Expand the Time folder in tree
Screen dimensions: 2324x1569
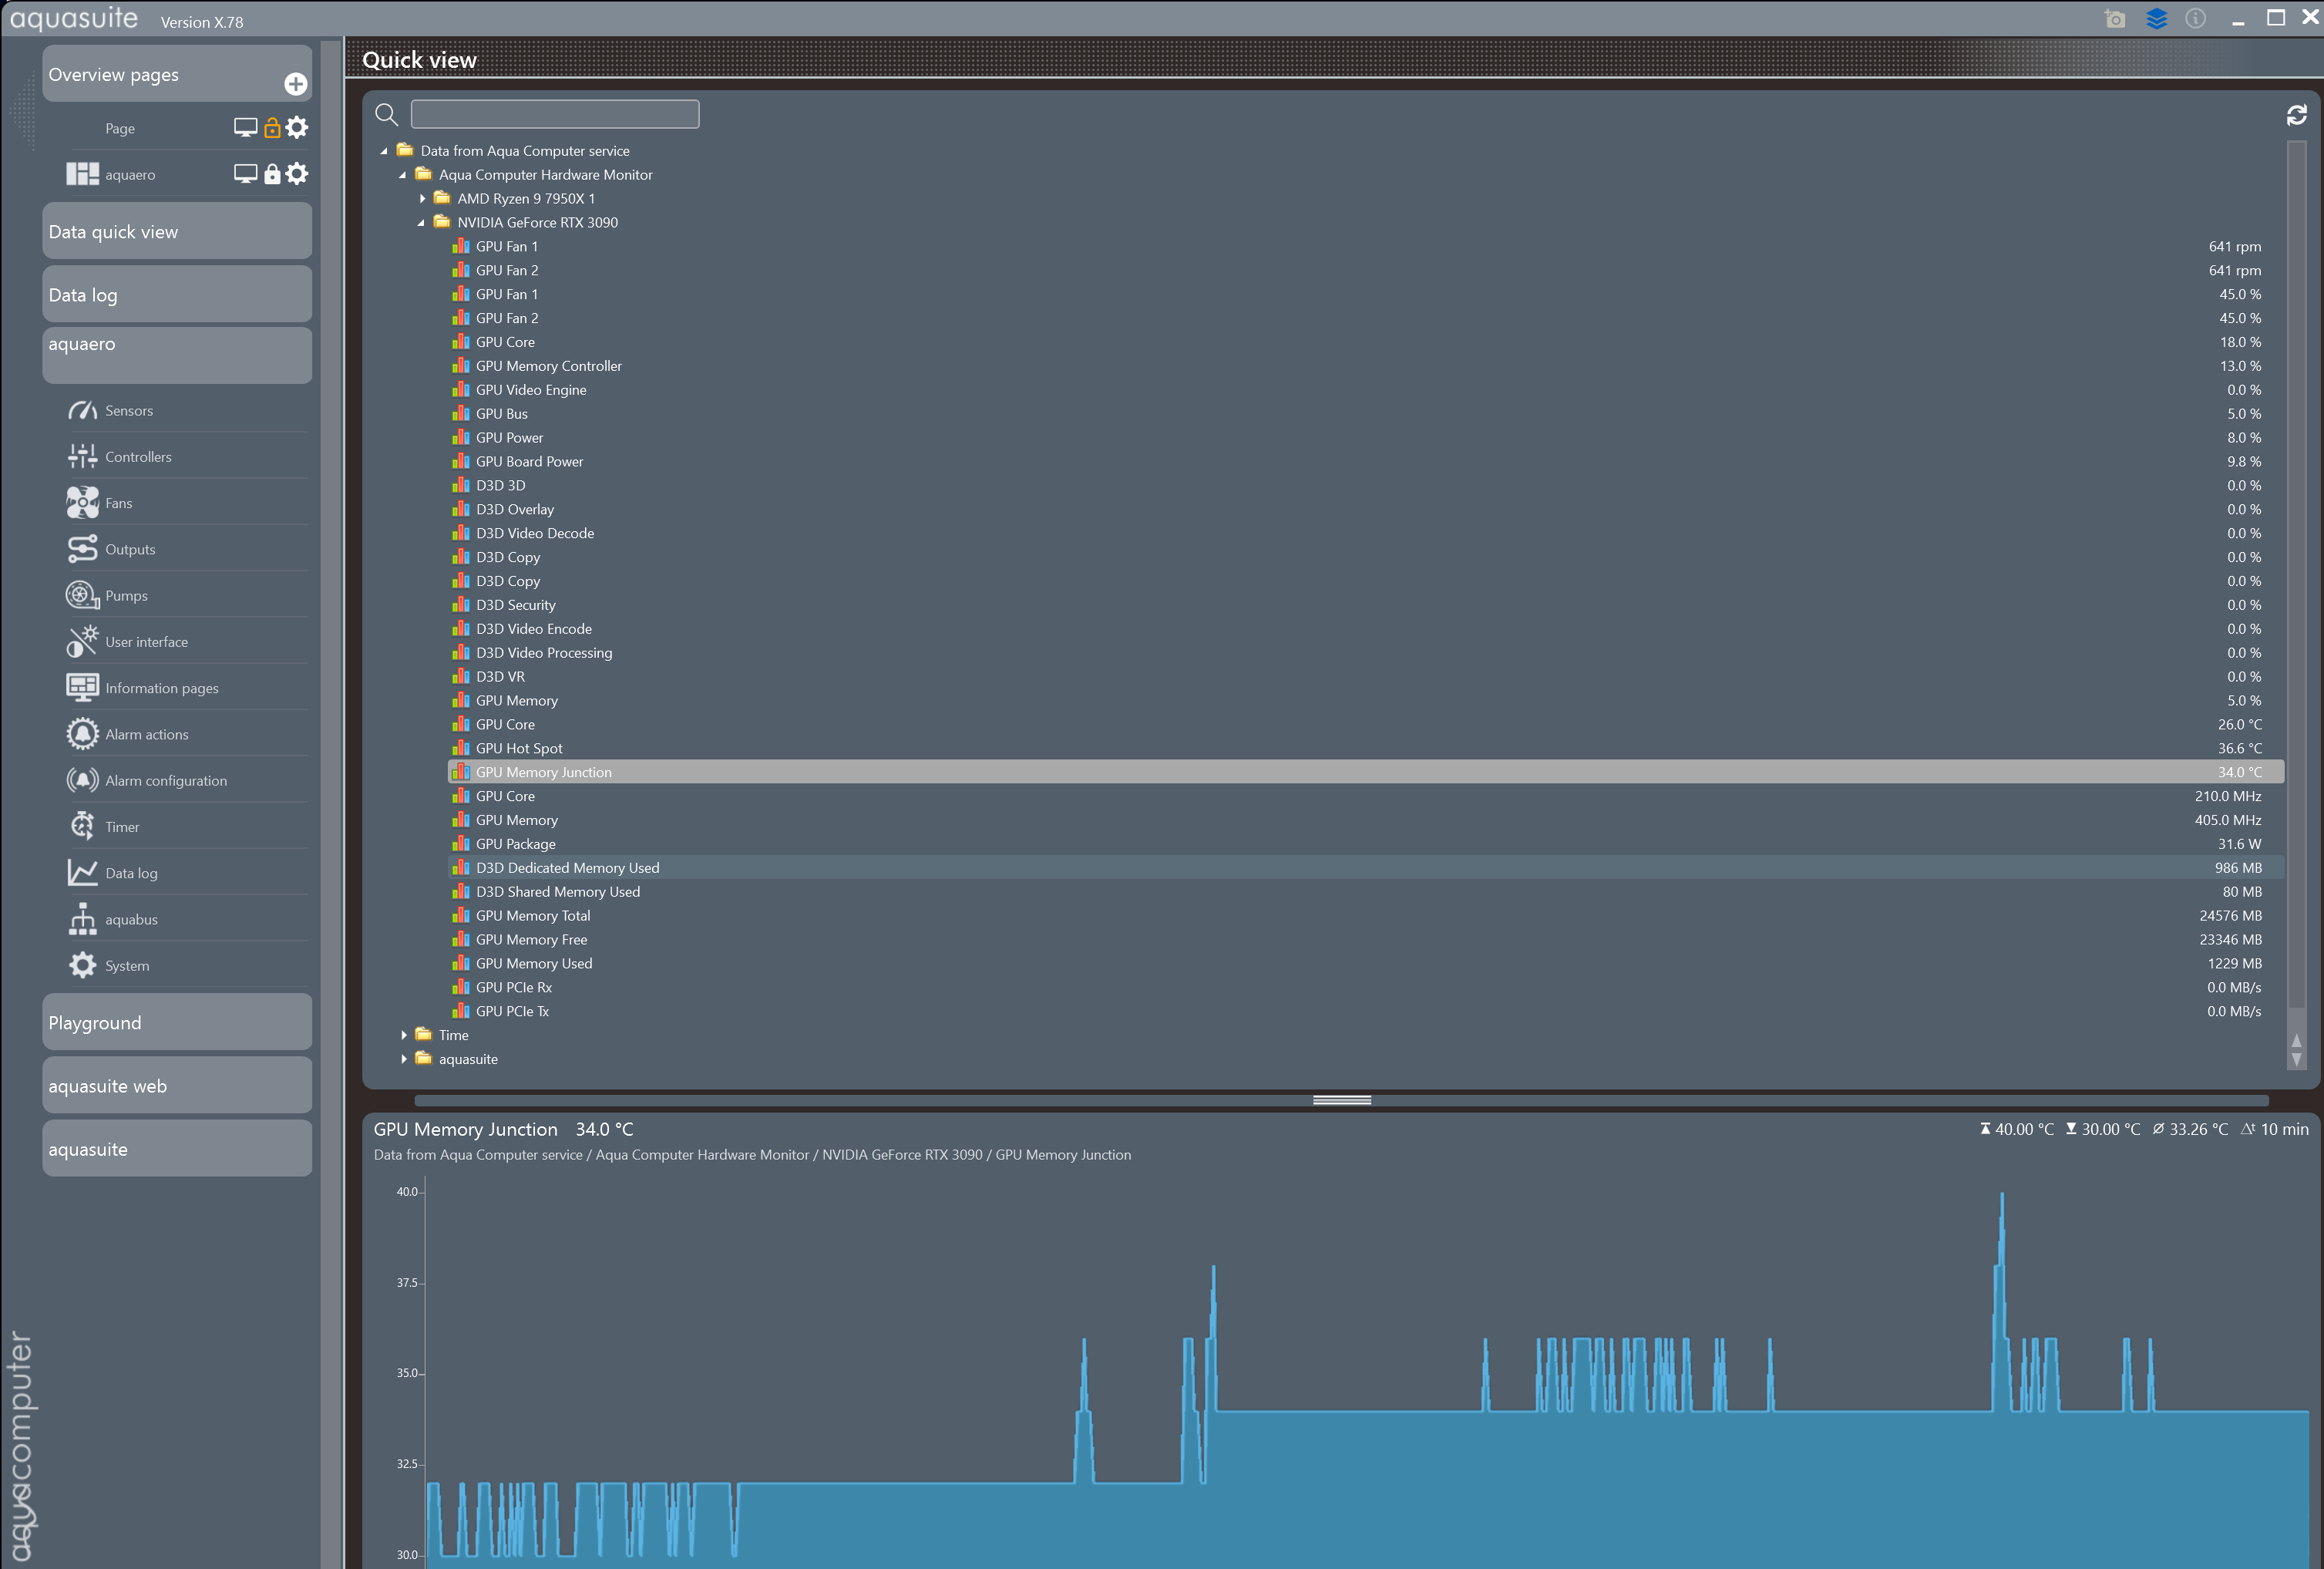[x=403, y=1035]
